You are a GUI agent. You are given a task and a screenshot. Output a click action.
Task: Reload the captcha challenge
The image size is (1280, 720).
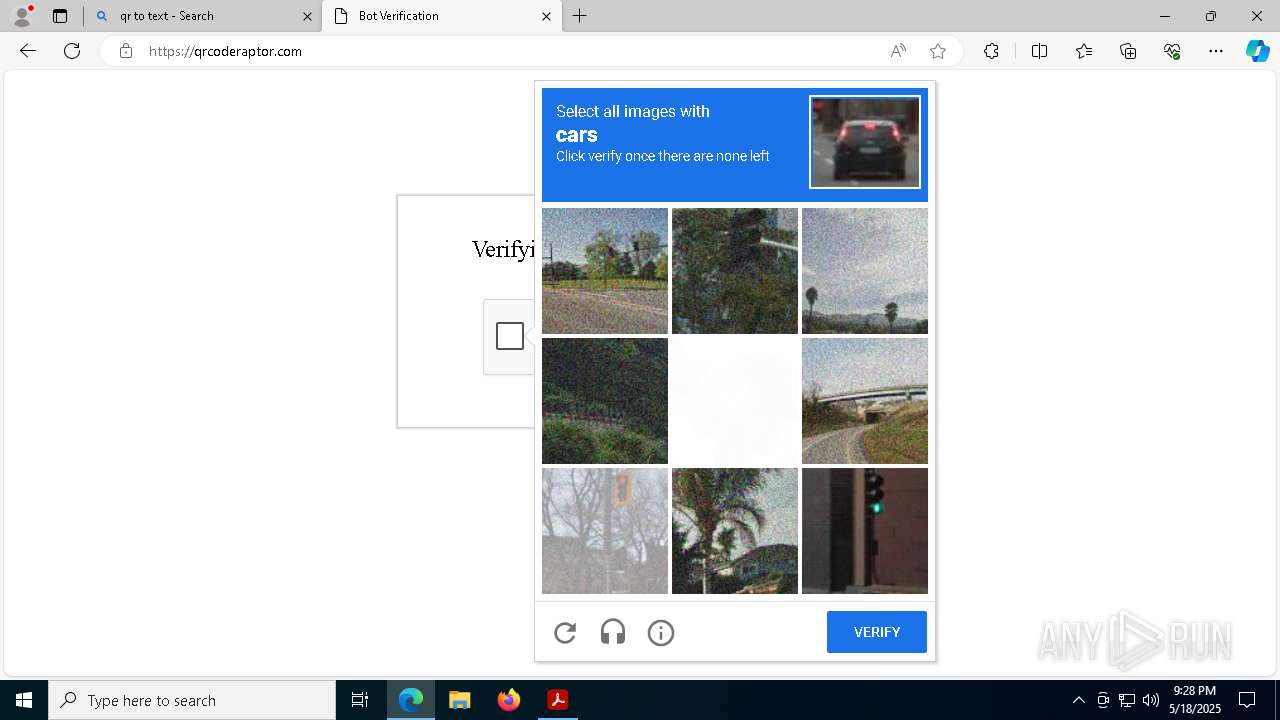coord(565,632)
